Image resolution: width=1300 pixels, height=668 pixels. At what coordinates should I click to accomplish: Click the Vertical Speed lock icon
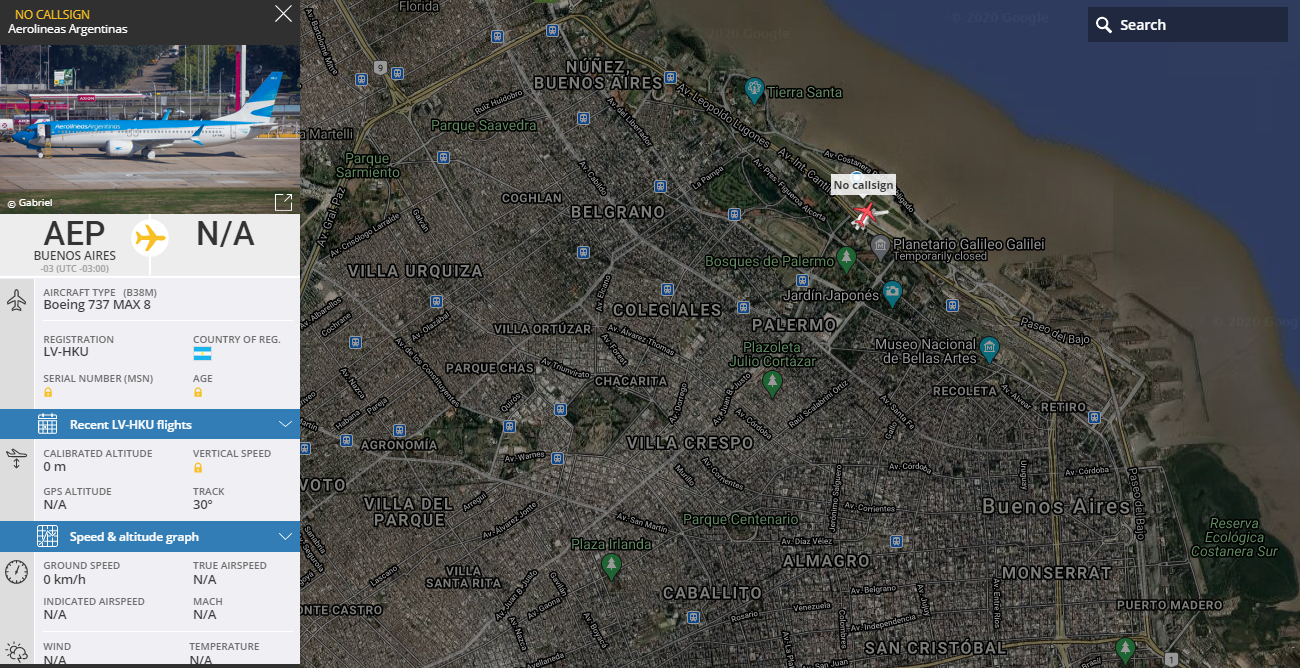click(x=198, y=468)
